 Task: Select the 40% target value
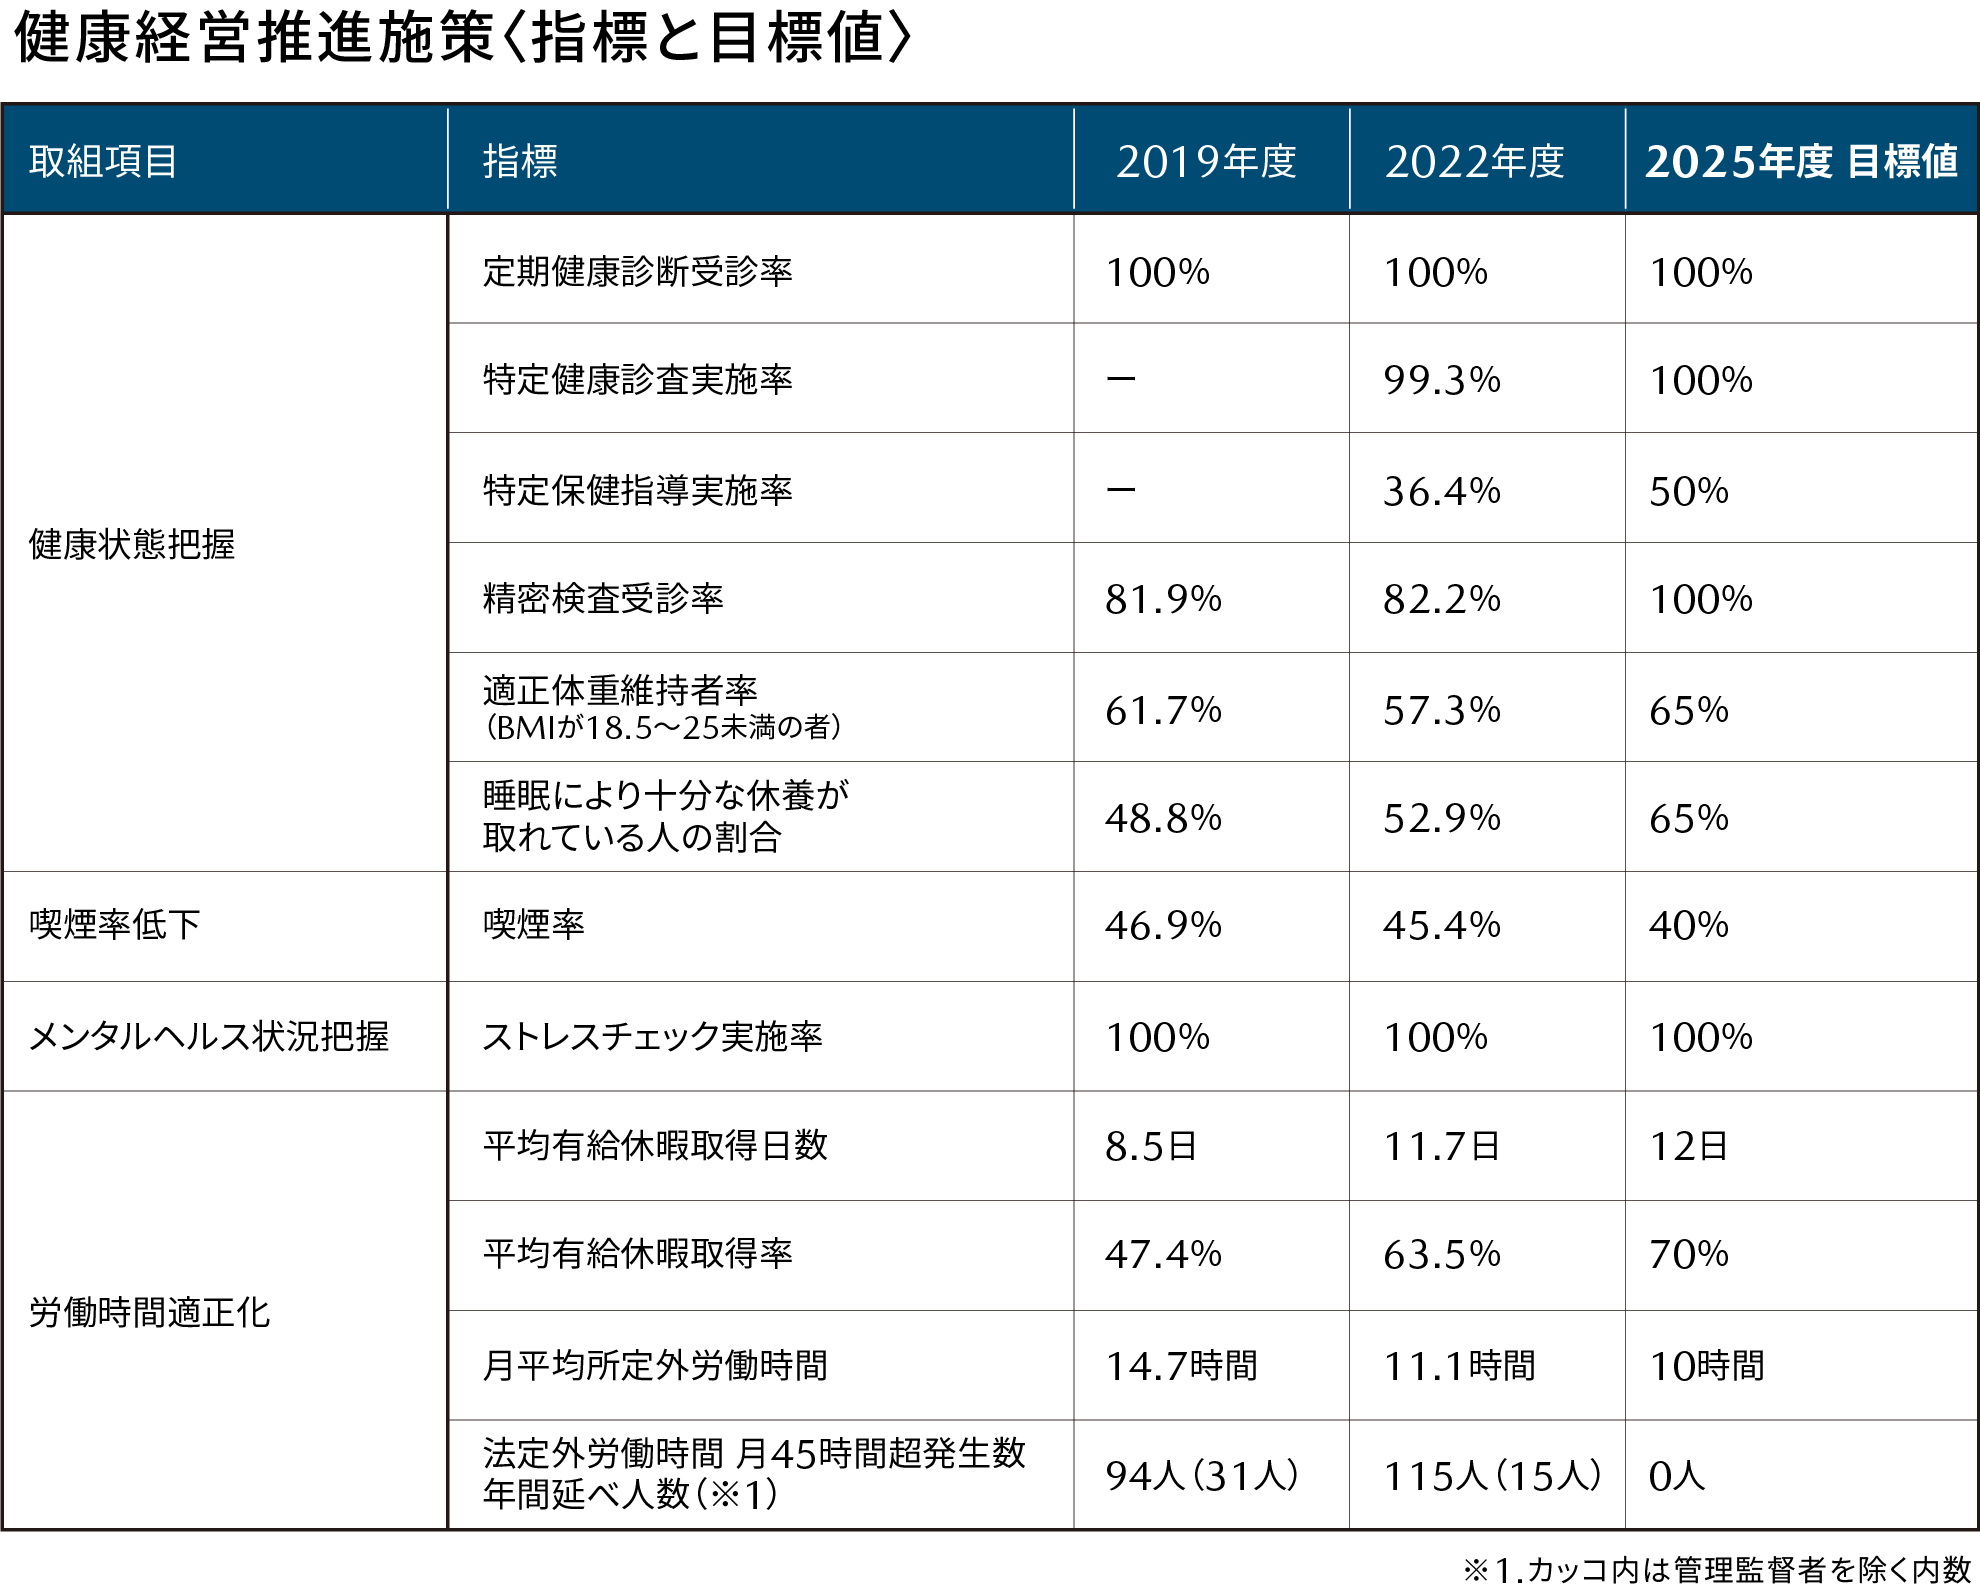pyautogui.click(x=1689, y=925)
